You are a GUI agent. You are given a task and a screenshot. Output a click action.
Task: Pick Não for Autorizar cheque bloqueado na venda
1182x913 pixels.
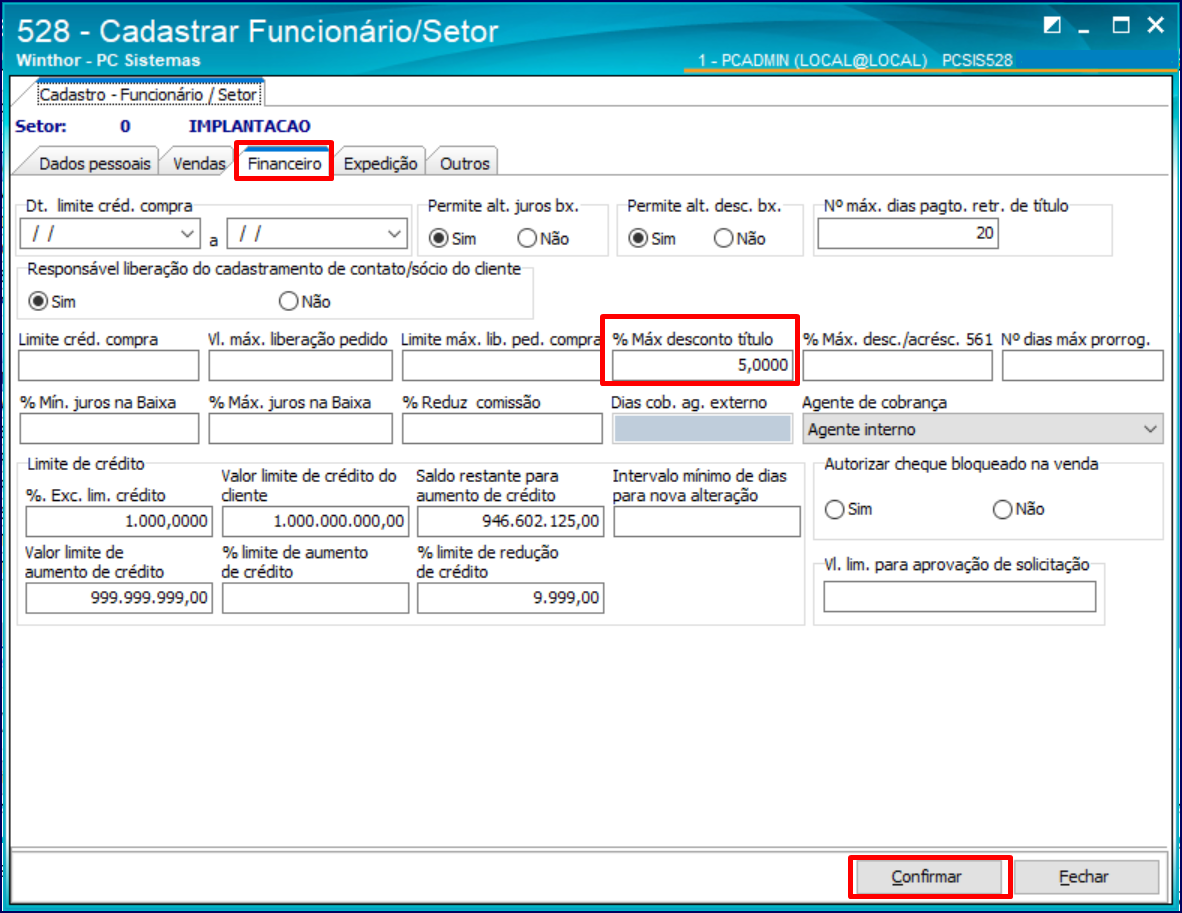[1018, 509]
